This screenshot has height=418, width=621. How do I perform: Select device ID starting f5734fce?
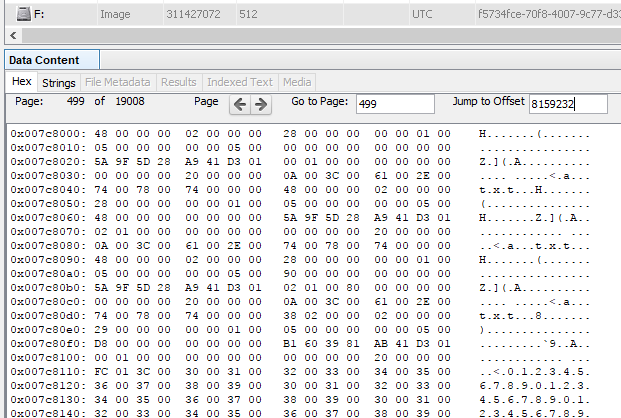click(x=549, y=14)
